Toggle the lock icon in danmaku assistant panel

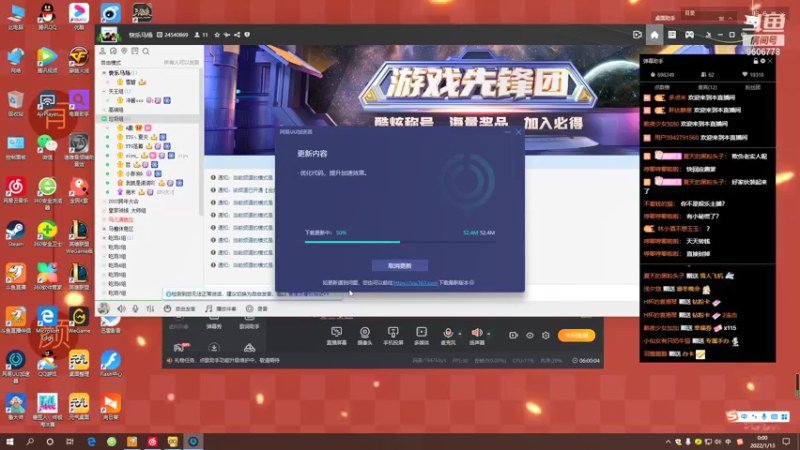click(x=756, y=61)
